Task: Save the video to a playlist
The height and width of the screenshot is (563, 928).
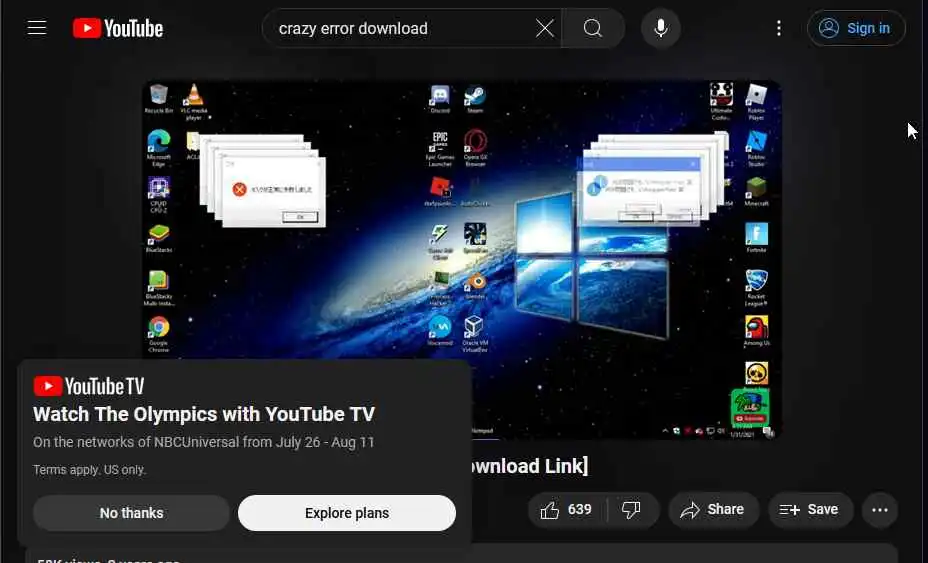Action: pyautogui.click(x=810, y=510)
